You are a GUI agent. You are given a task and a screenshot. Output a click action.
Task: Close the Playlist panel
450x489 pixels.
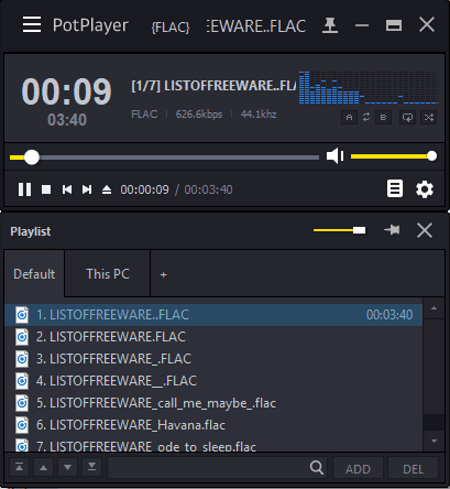coord(425,230)
